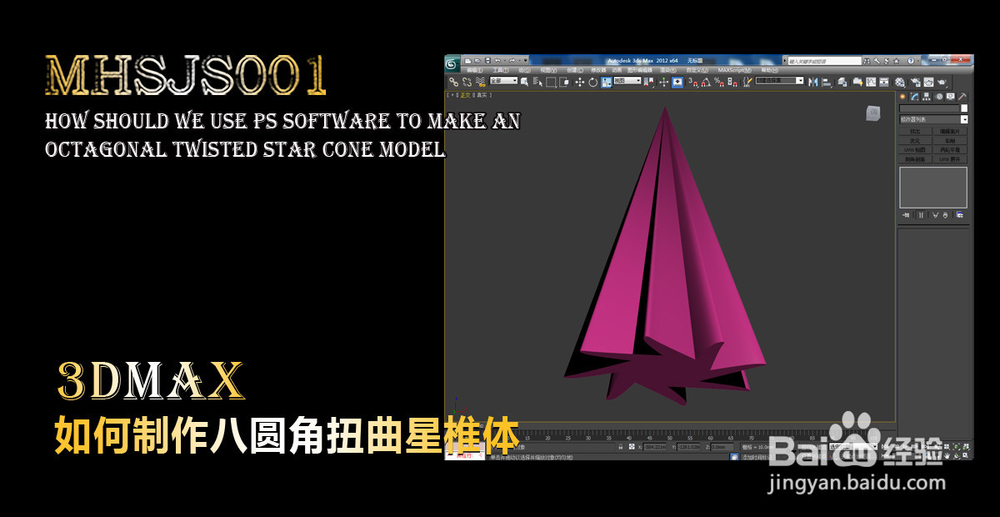Image resolution: width=1000 pixels, height=517 pixels.
Task: Remove modifier from stack trash icon
Action: point(945,215)
